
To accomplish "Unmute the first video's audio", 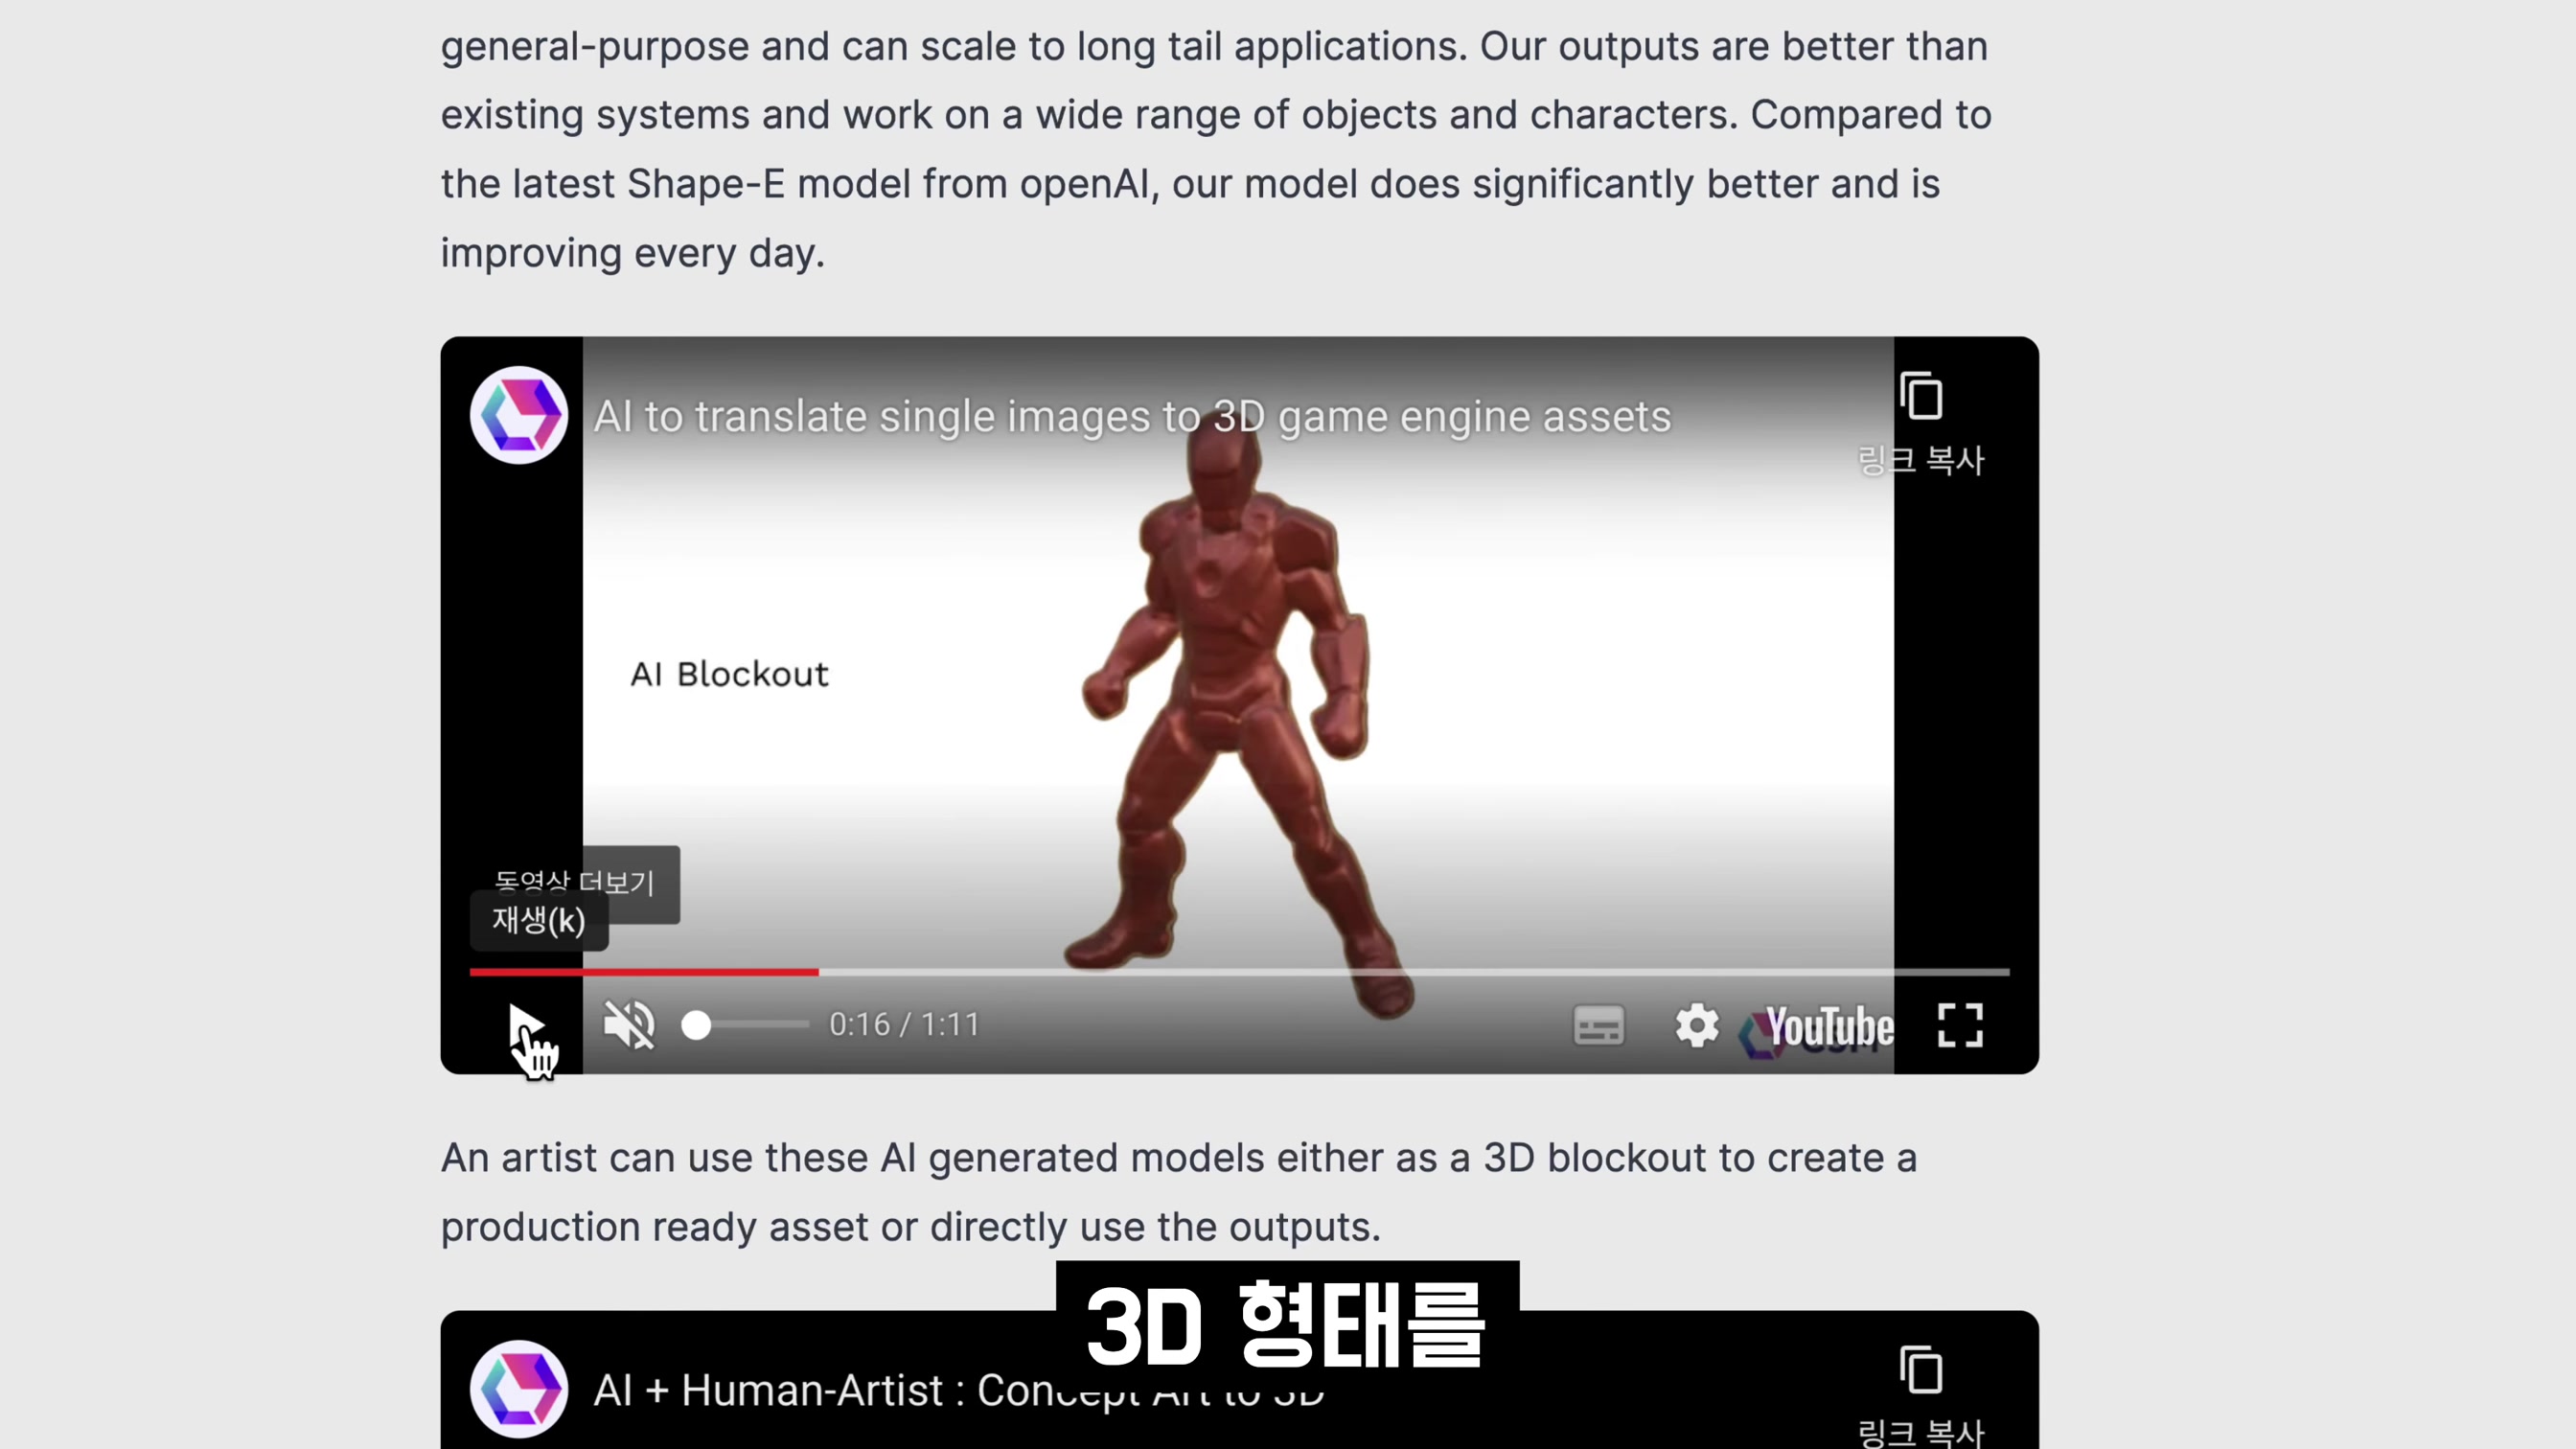I will pyautogui.click(x=629, y=1025).
